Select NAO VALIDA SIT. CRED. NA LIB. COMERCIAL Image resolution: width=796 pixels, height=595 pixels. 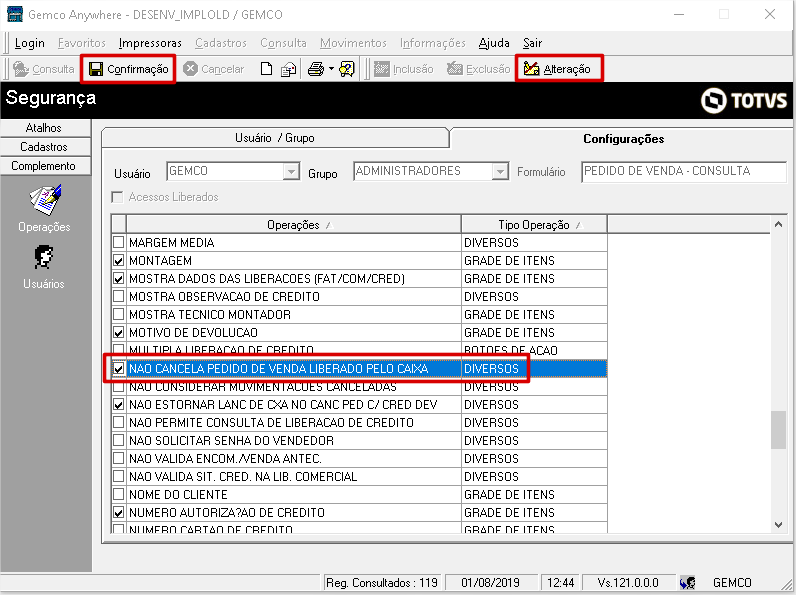tap(359, 476)
